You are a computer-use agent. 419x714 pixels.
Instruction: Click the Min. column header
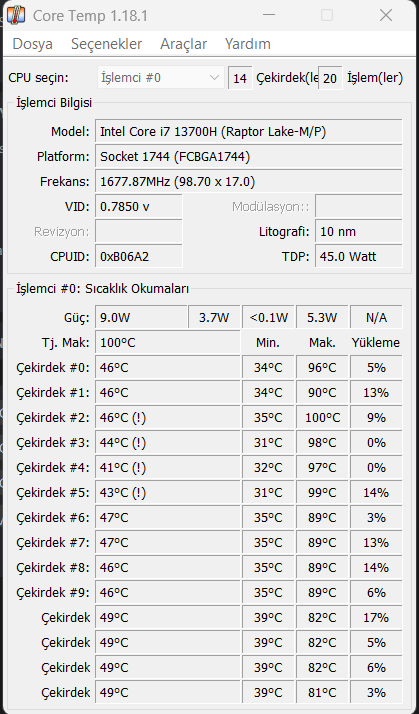pos(268,342)
